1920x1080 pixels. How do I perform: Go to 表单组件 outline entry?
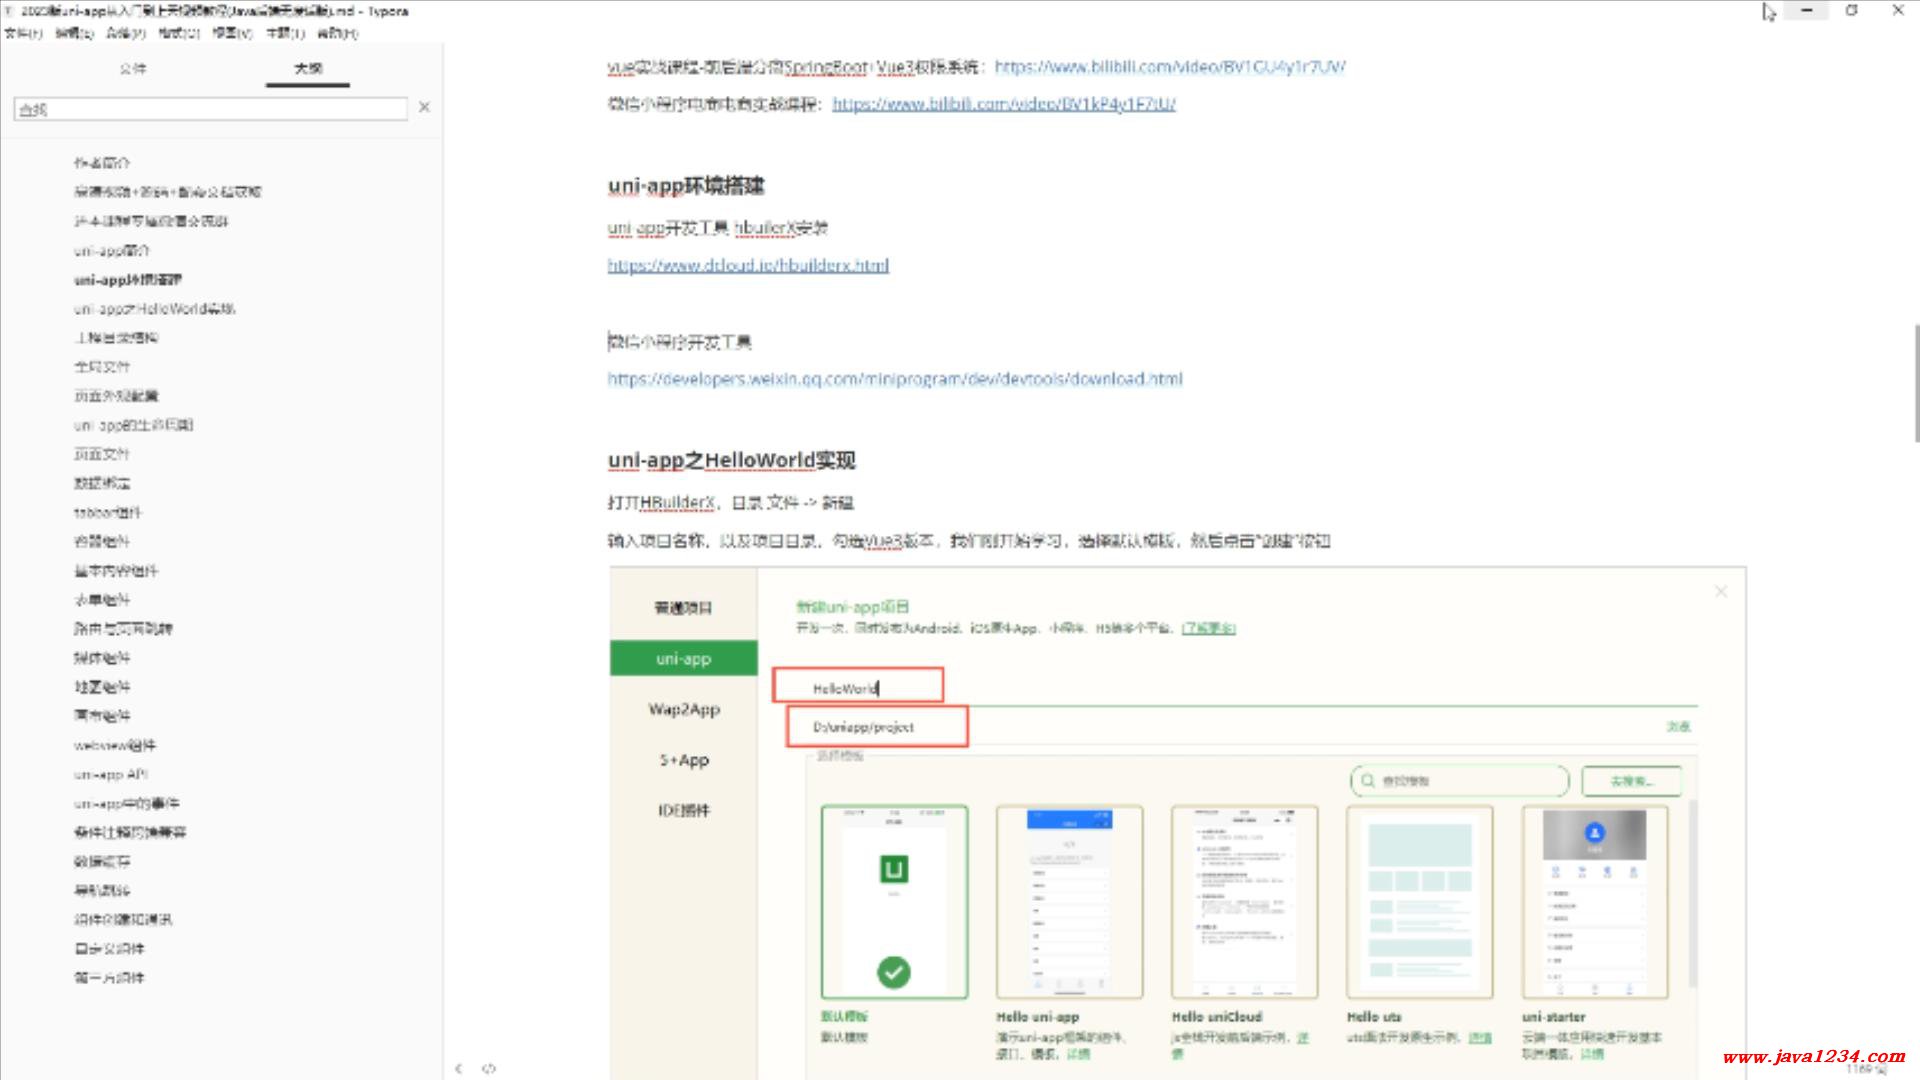[x=102, y=599]
